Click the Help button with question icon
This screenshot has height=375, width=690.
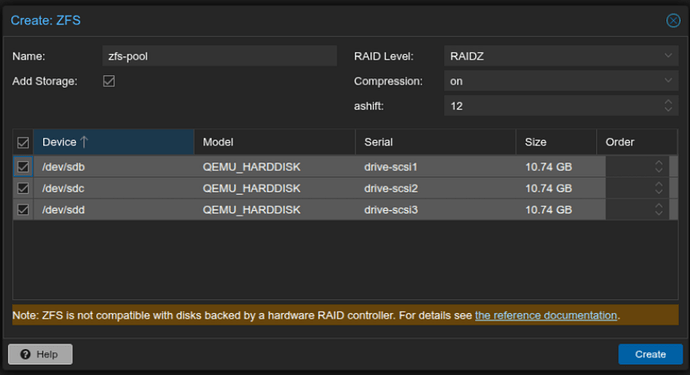pyautogui.click(x=40, y=354)
